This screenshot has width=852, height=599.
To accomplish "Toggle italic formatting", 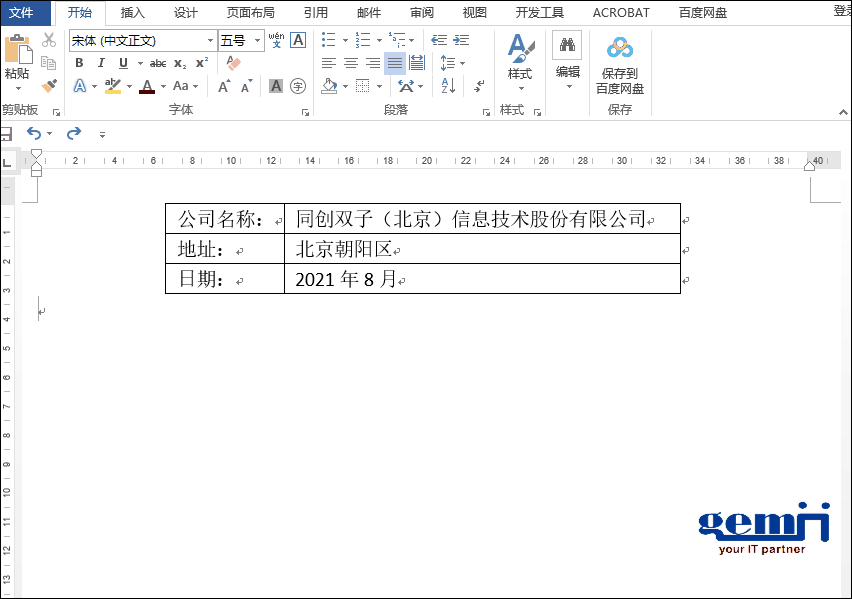I will (101, 63).
